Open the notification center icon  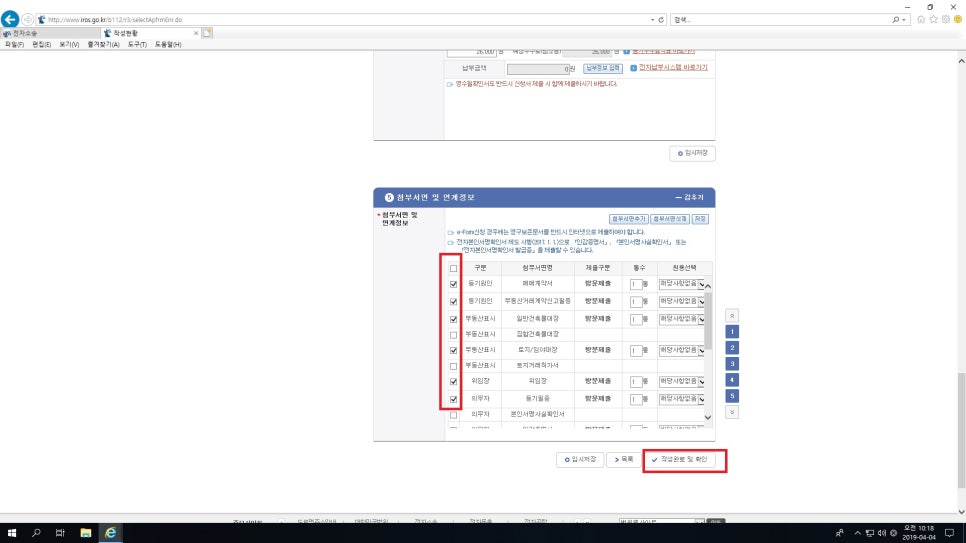(949, 533)
